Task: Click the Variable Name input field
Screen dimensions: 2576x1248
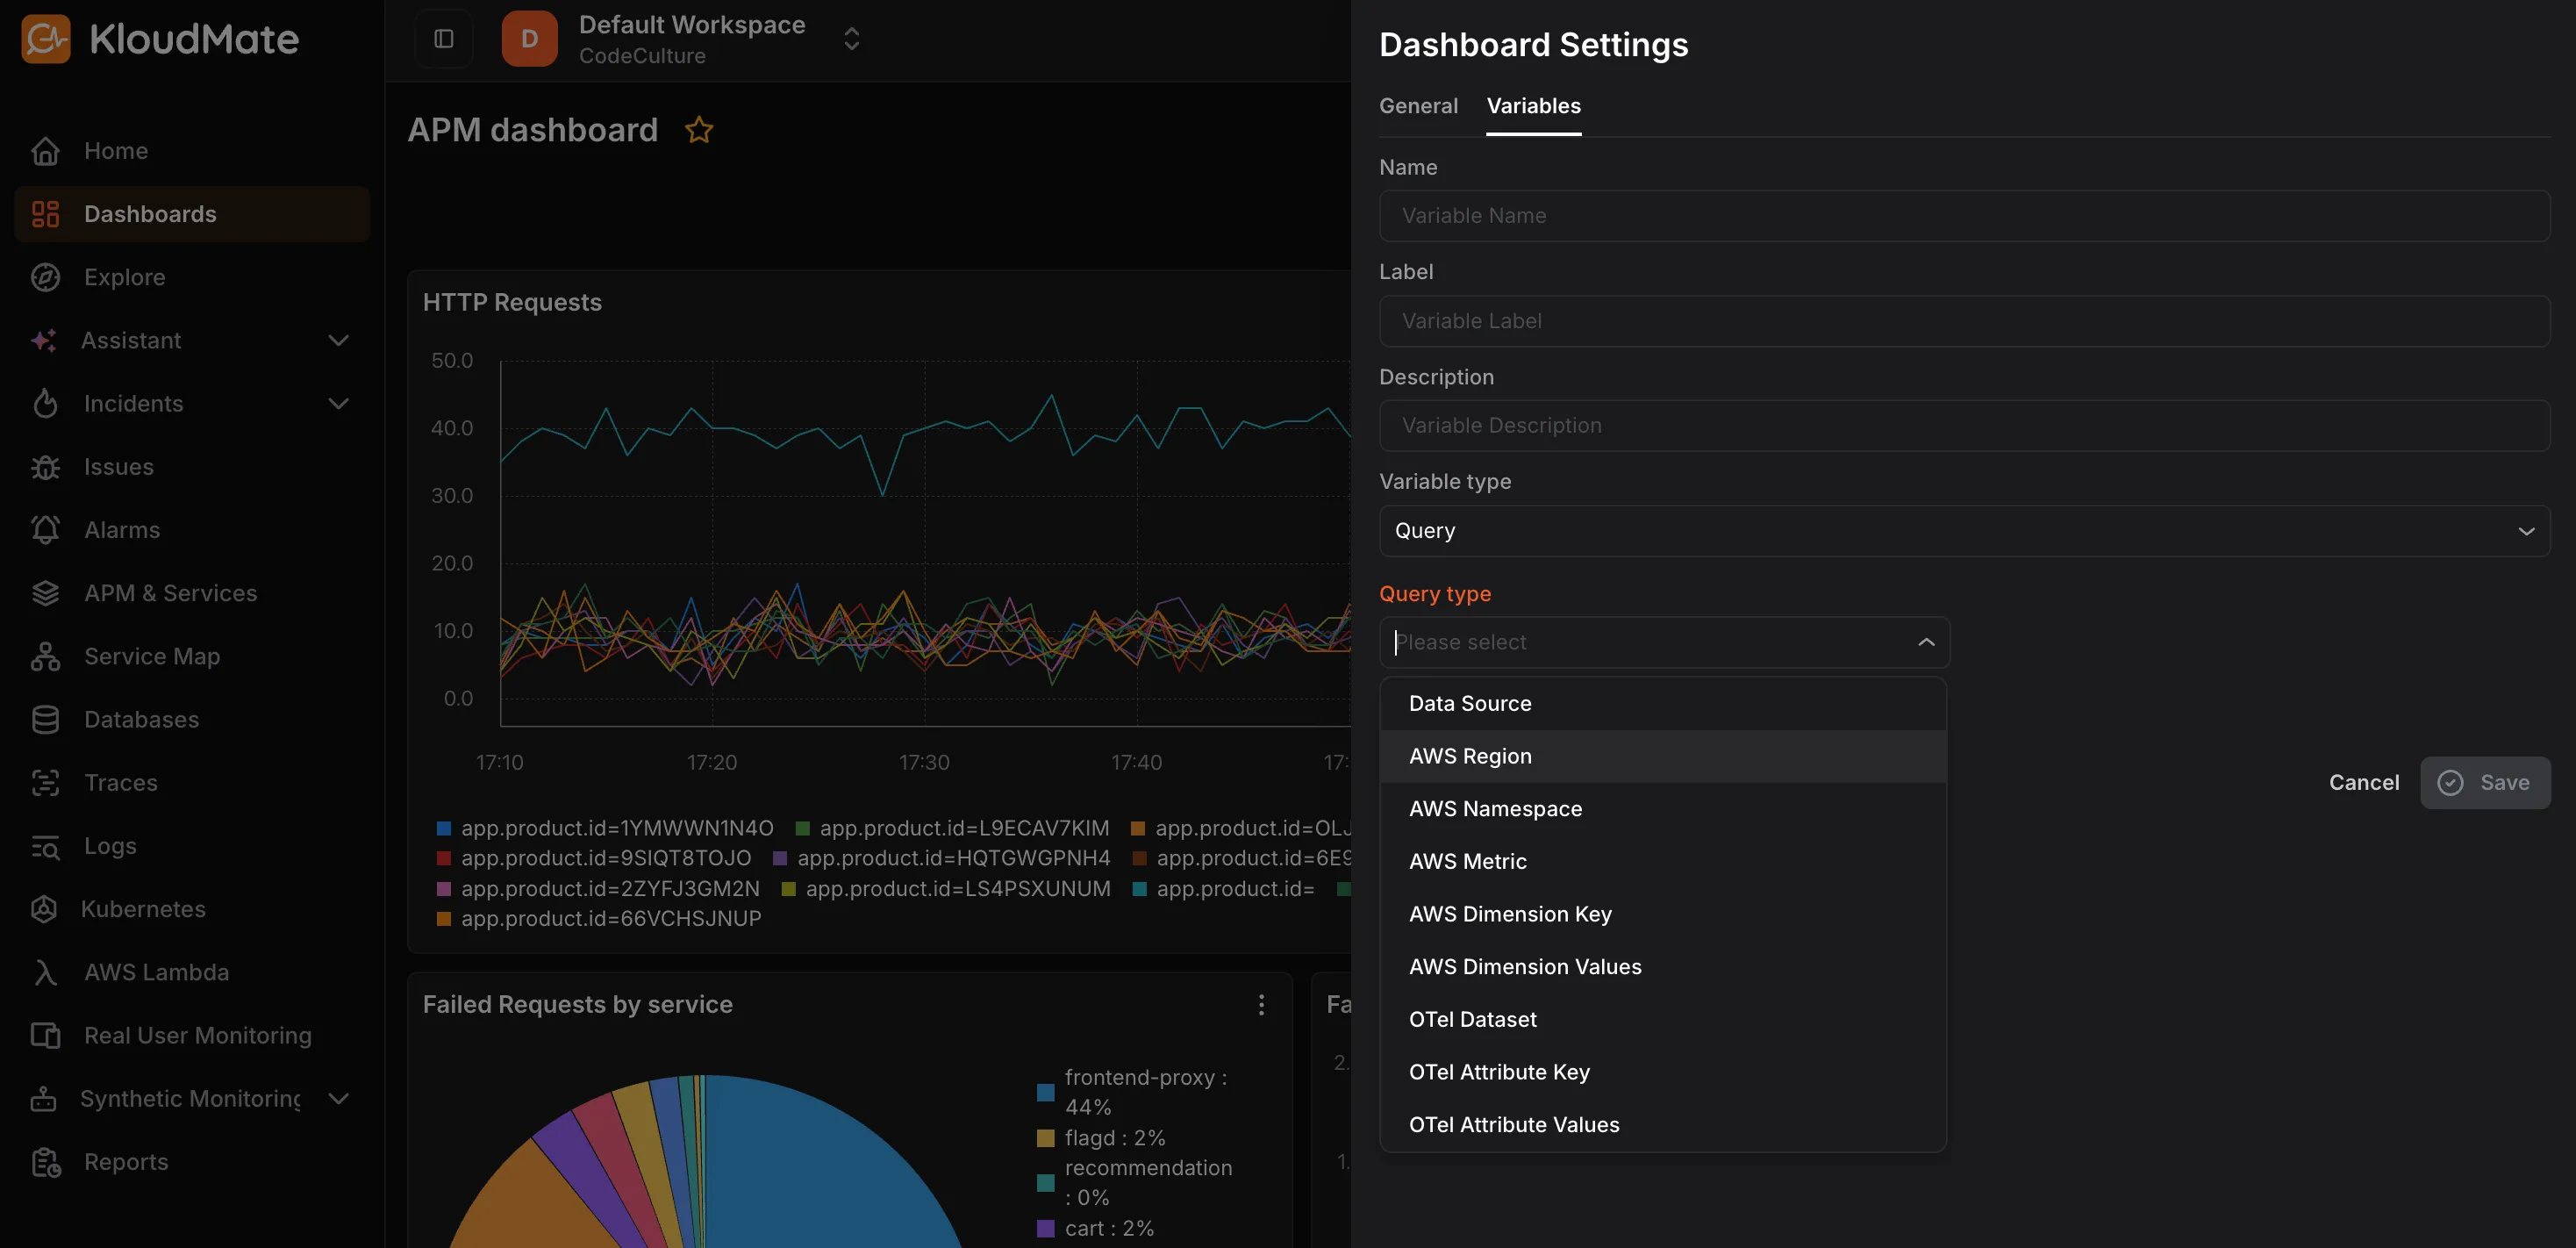Action: point(1964,216)
